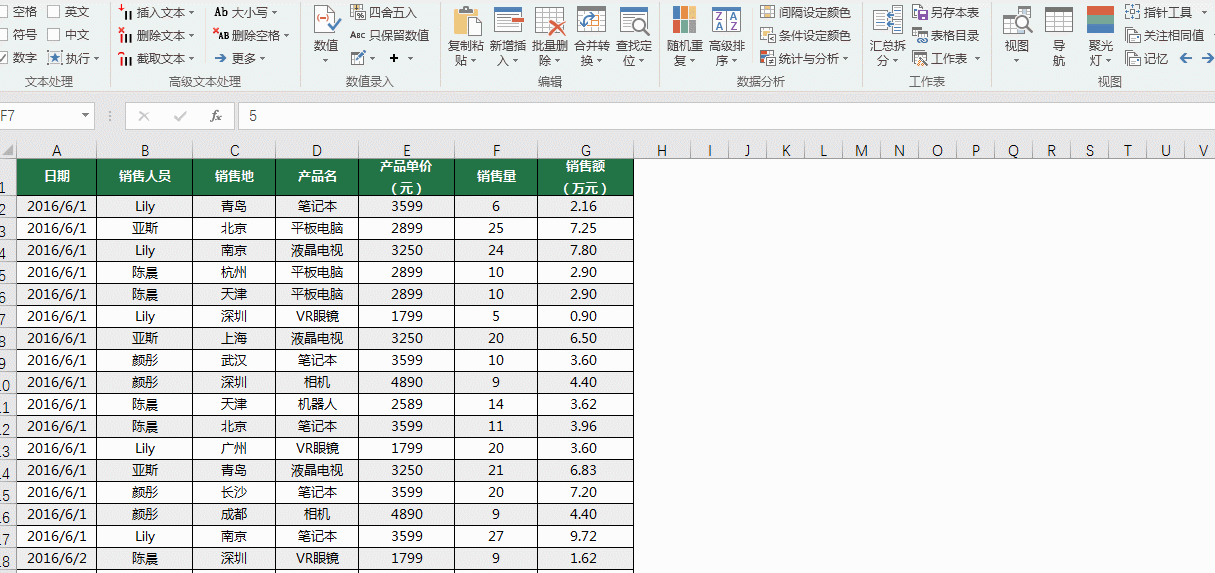Click the 销售量 header cell
This screenshot has height=573, width=1215.
point(496,176)
